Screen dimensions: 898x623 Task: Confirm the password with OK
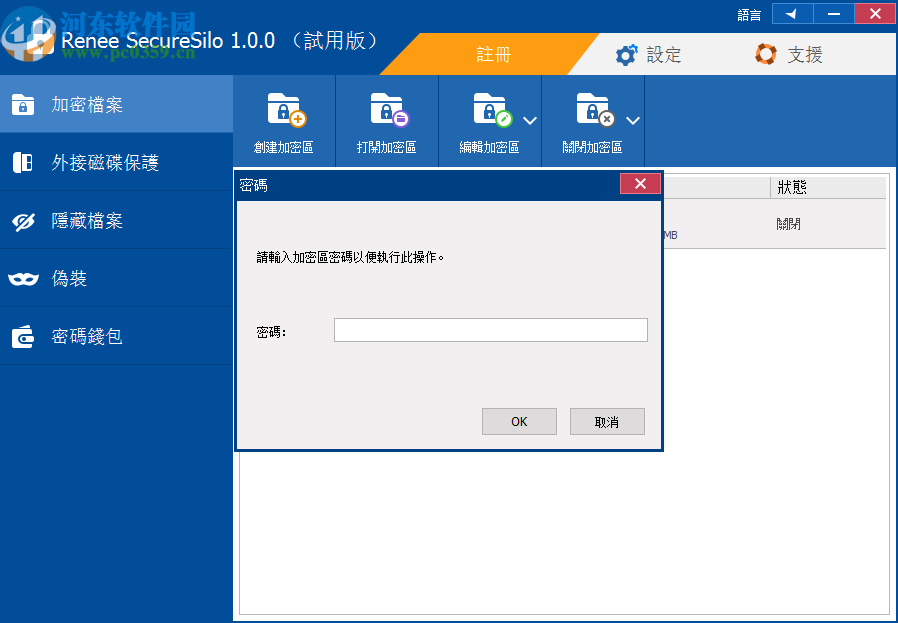click(x=519, y=421)
